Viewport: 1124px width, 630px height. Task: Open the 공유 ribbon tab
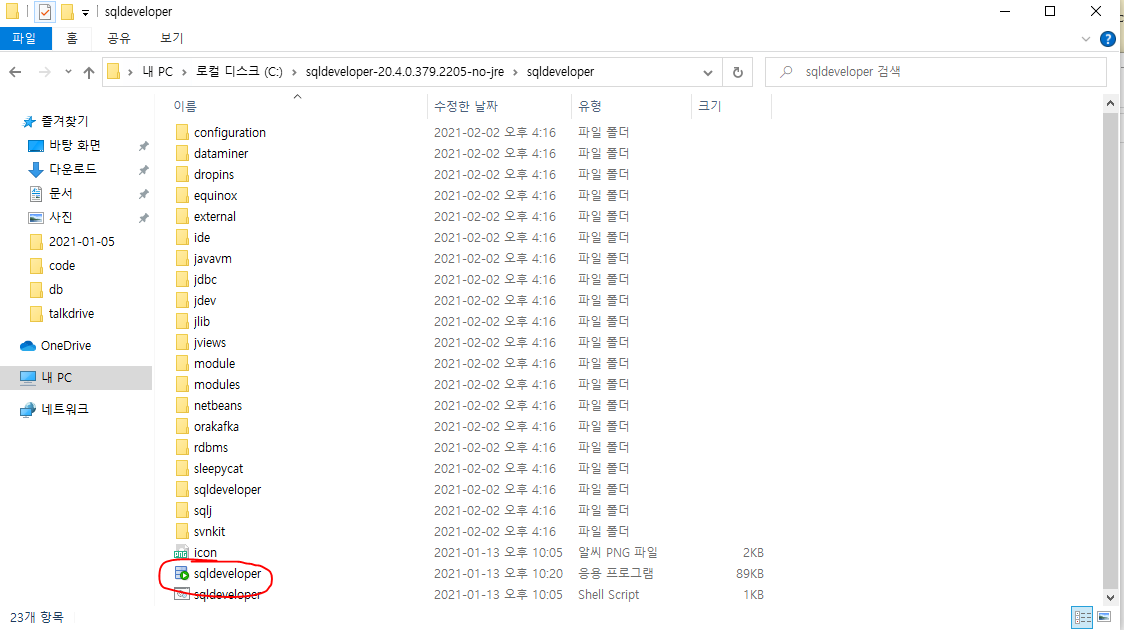[119, 38]
